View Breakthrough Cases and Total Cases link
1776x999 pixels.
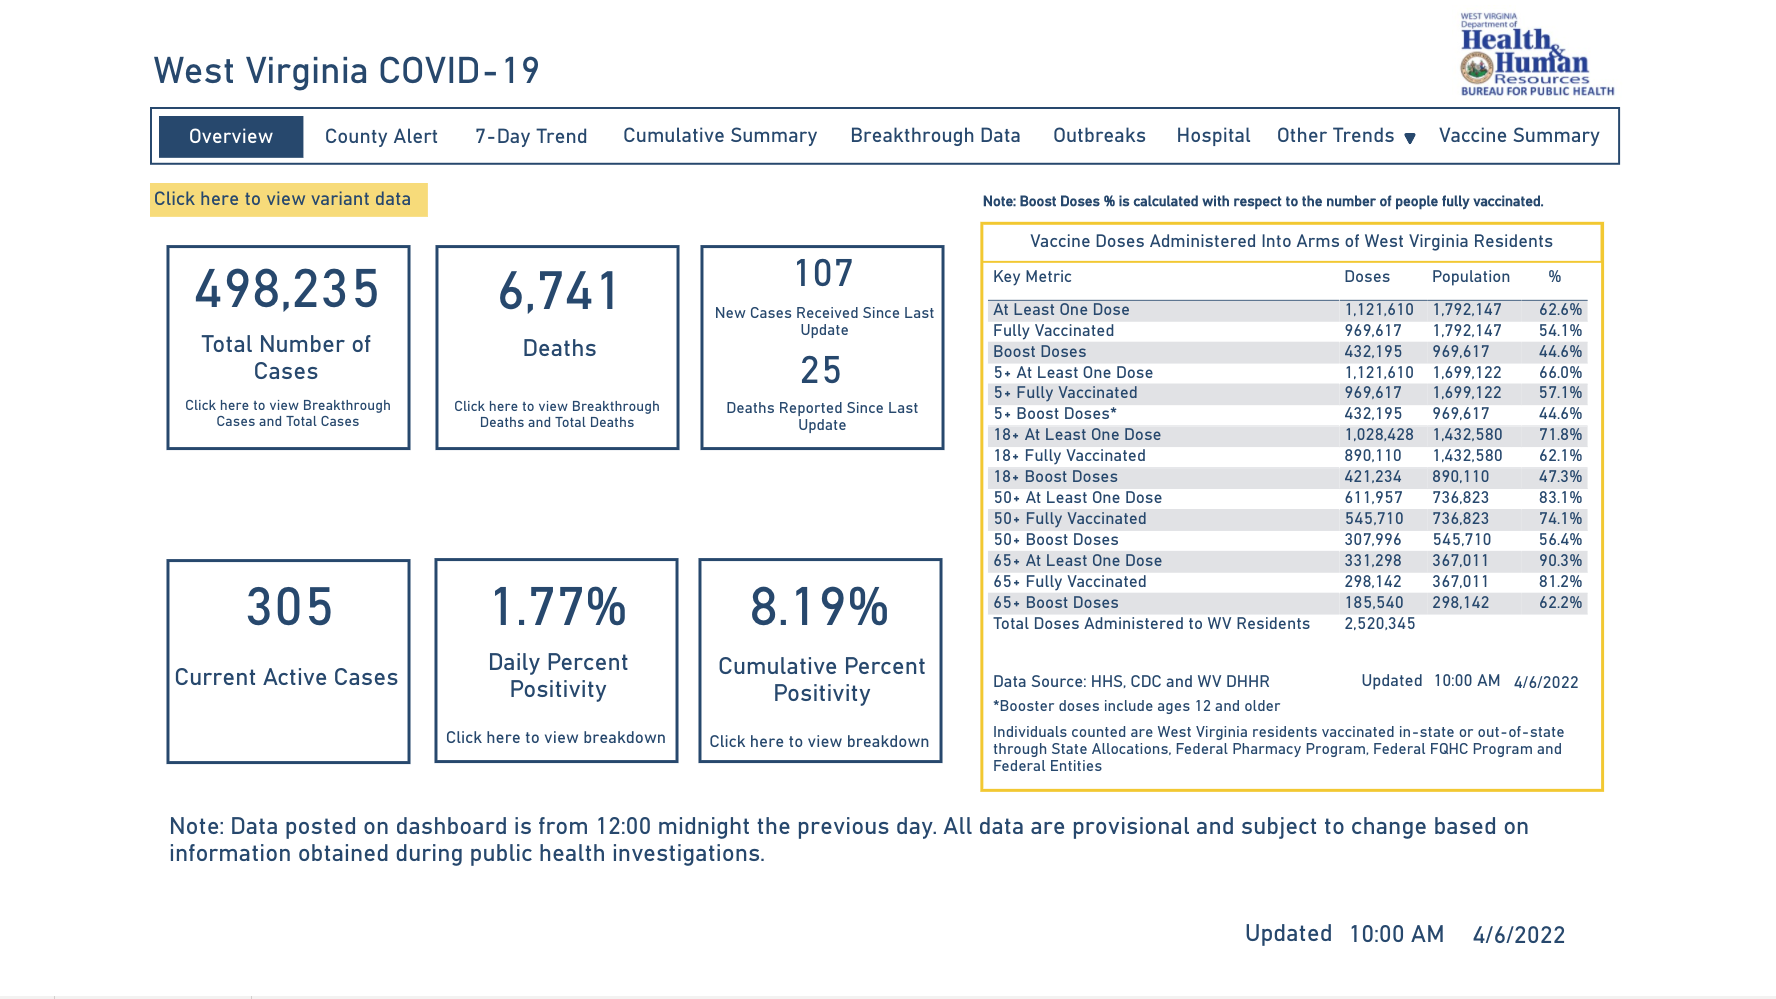point(288,413)
